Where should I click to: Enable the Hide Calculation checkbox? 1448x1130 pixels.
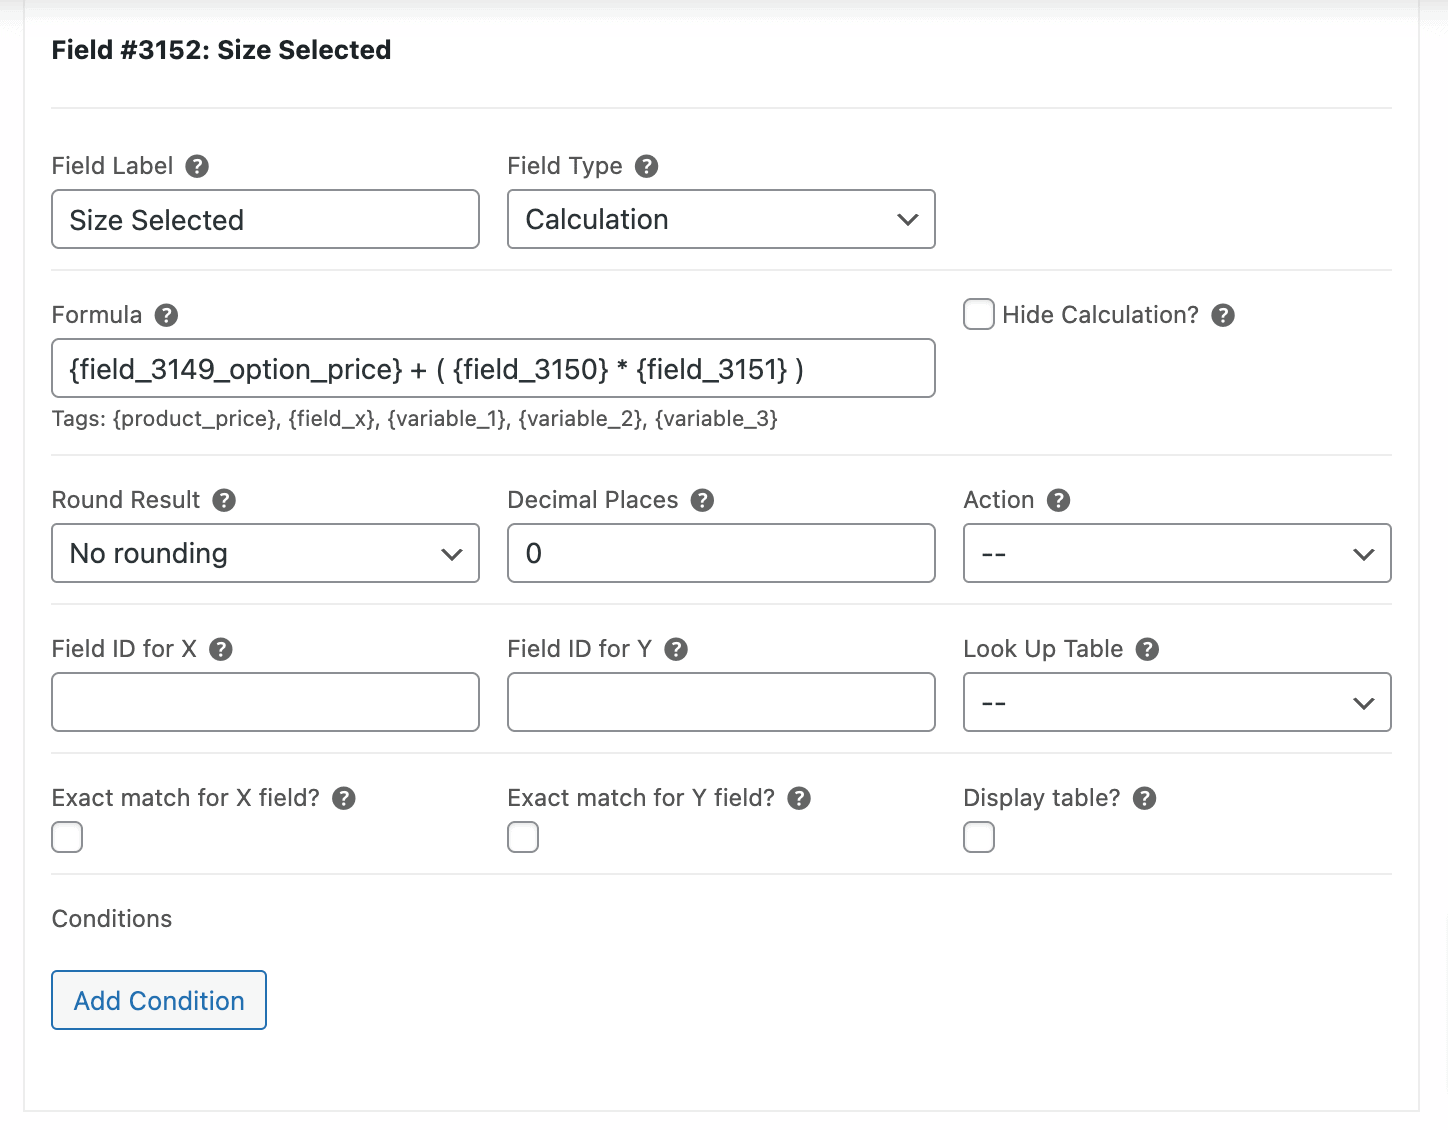pos(979,314)
